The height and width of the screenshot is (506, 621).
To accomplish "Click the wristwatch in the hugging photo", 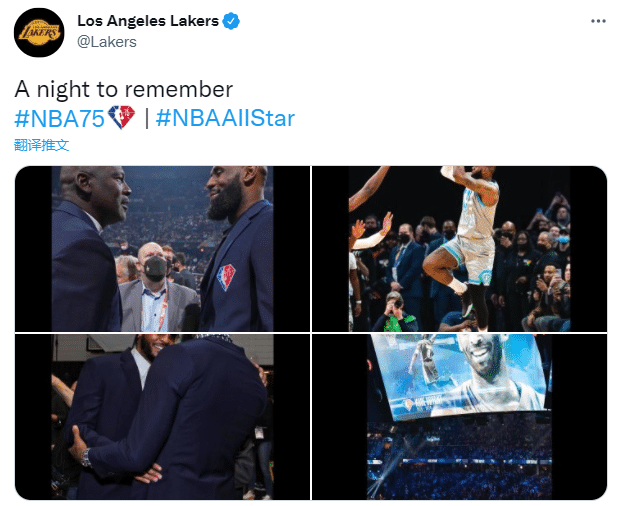I will point(86,457).
